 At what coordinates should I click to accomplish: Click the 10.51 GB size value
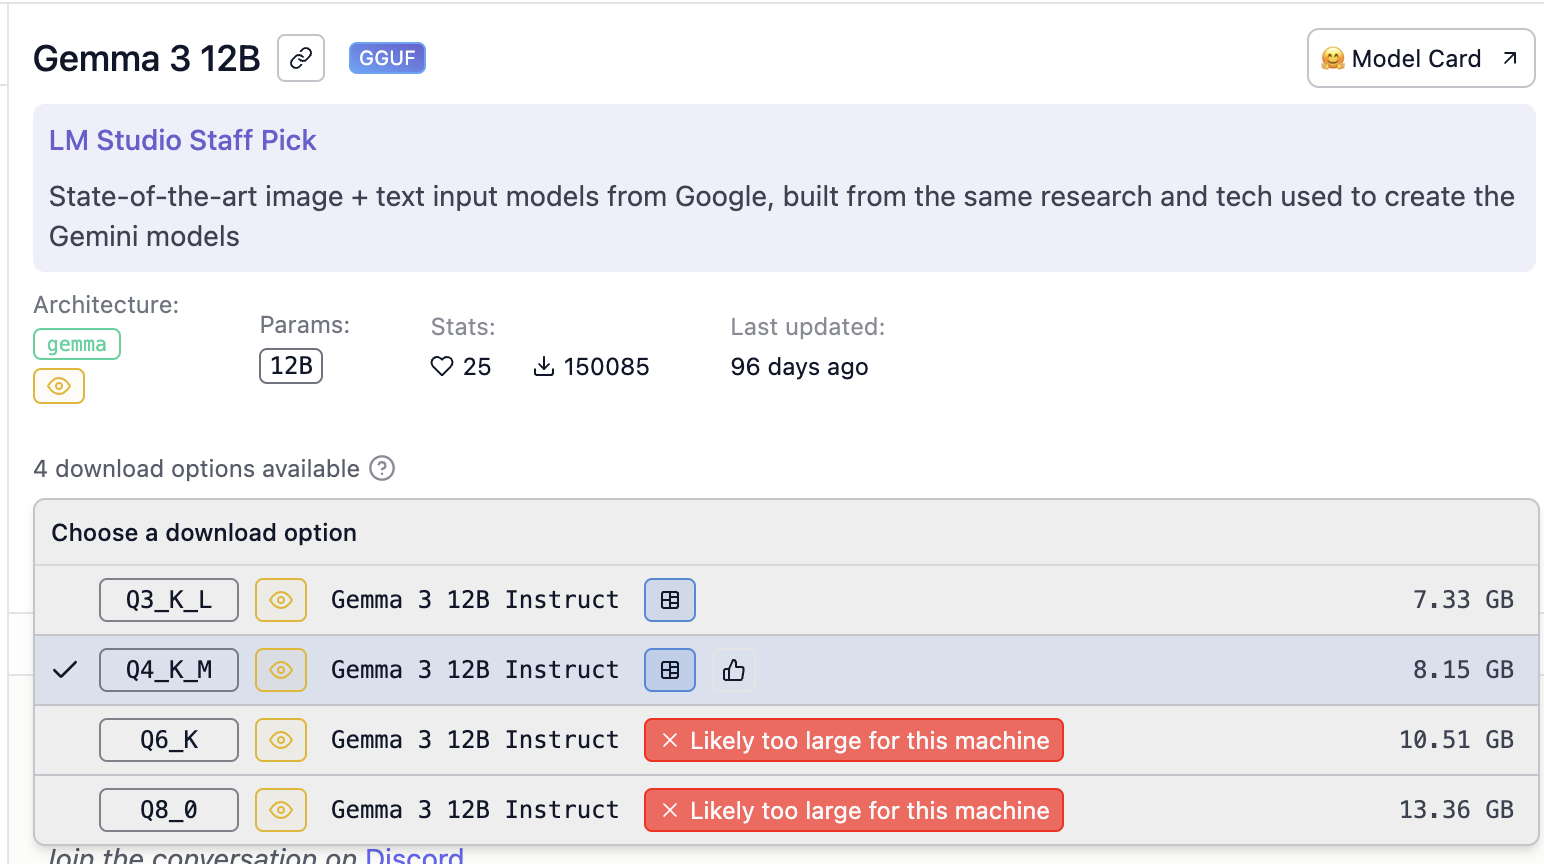point(1456,740)
